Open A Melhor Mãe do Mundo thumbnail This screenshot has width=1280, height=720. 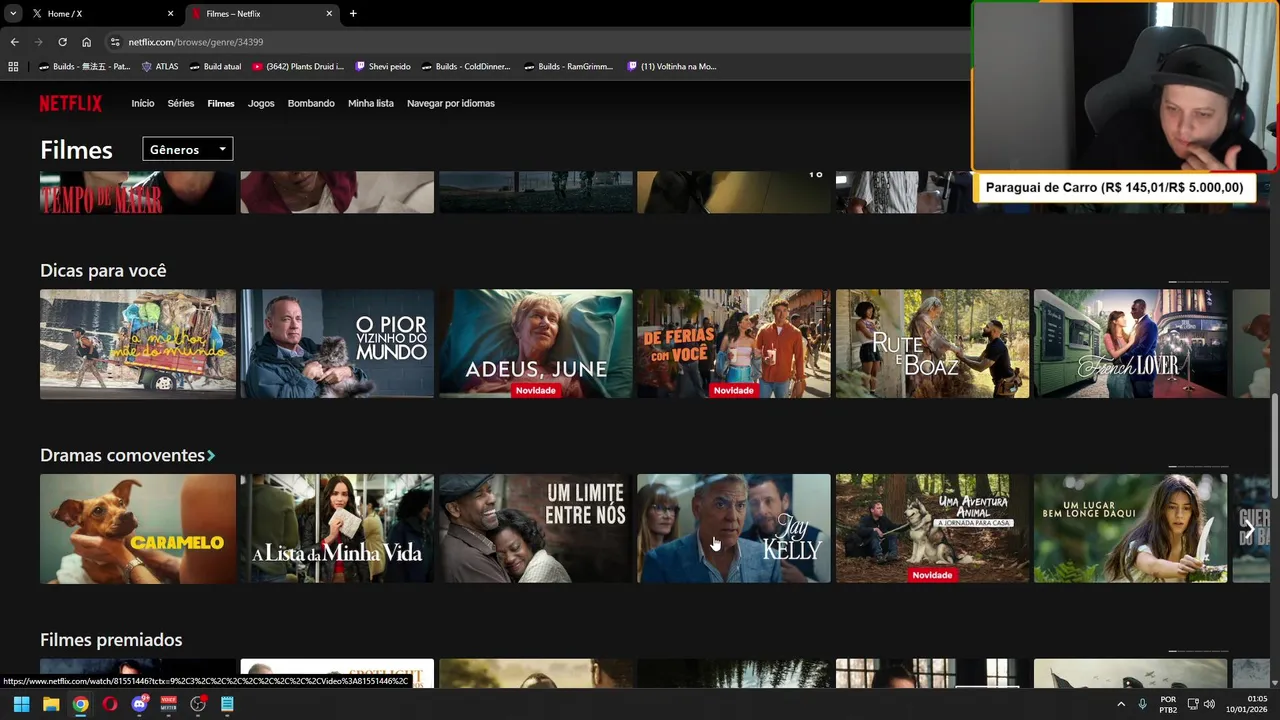tap(138, 344)
